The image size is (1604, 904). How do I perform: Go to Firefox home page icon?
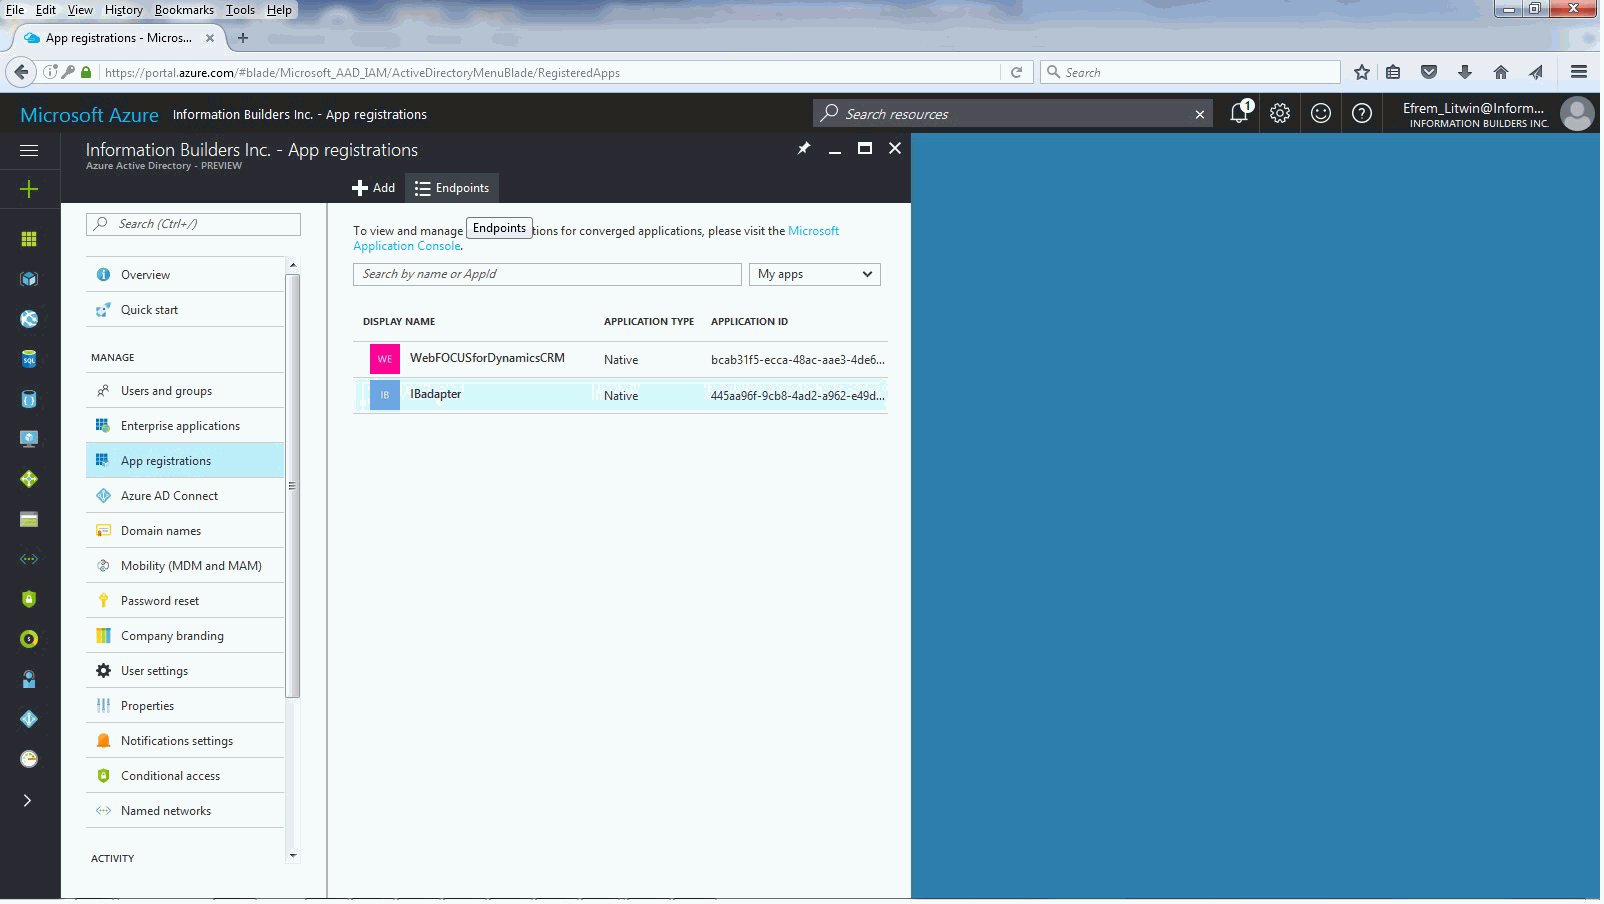pos(1501,72)
